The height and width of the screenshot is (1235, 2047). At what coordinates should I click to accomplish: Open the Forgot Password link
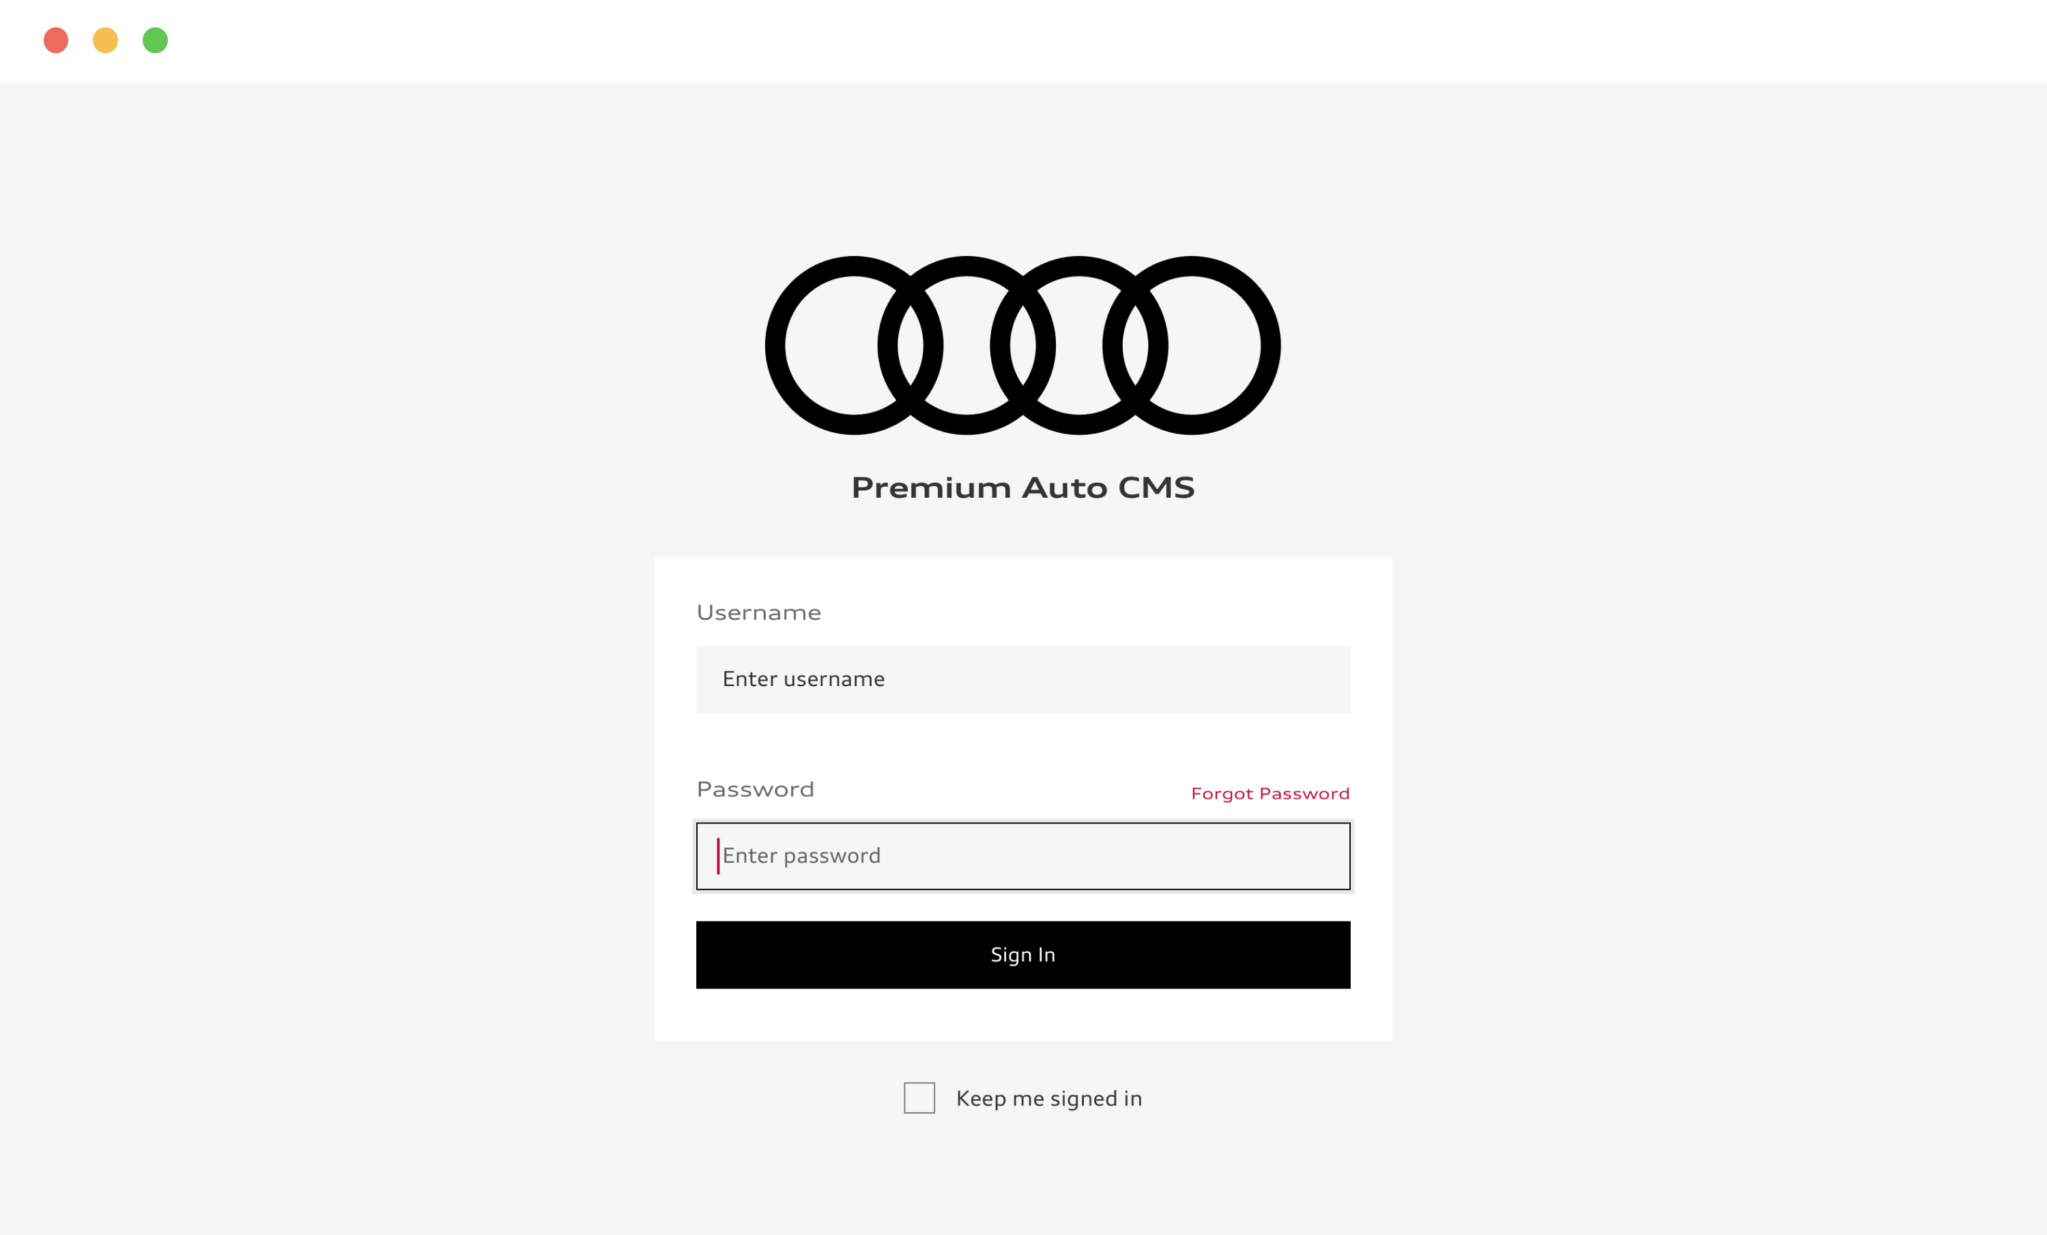click(1270, 793)
